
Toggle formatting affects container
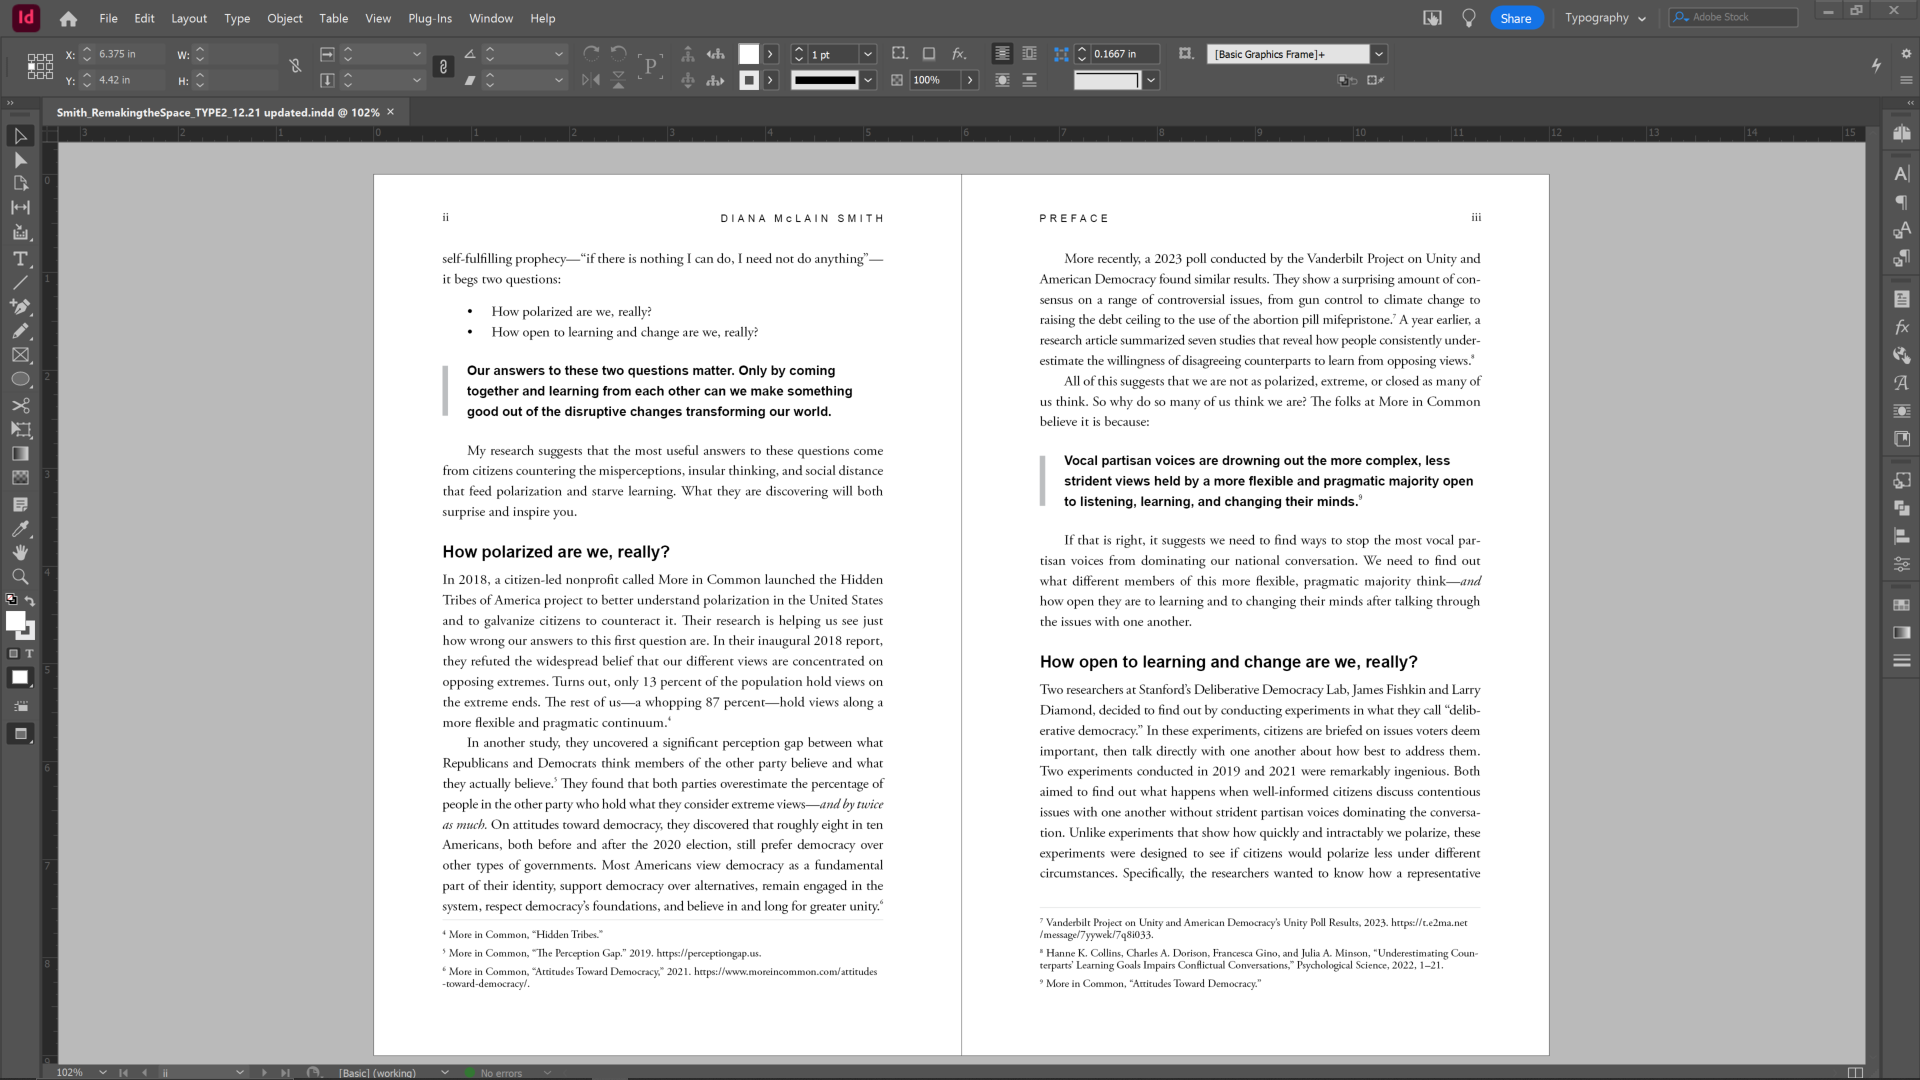13,654
